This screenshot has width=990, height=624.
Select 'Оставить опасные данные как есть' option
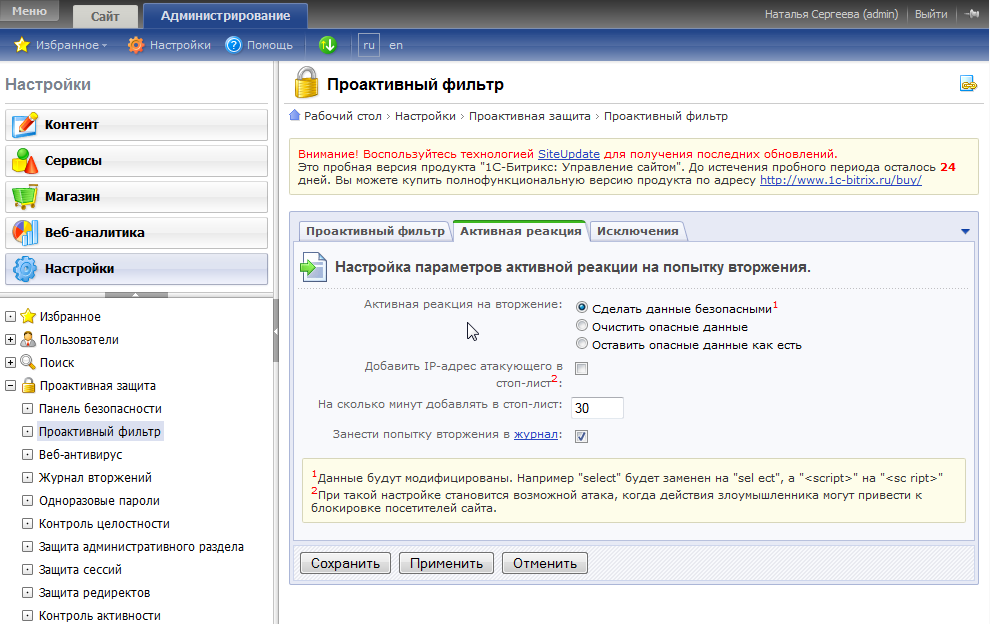tap(582, 344)
